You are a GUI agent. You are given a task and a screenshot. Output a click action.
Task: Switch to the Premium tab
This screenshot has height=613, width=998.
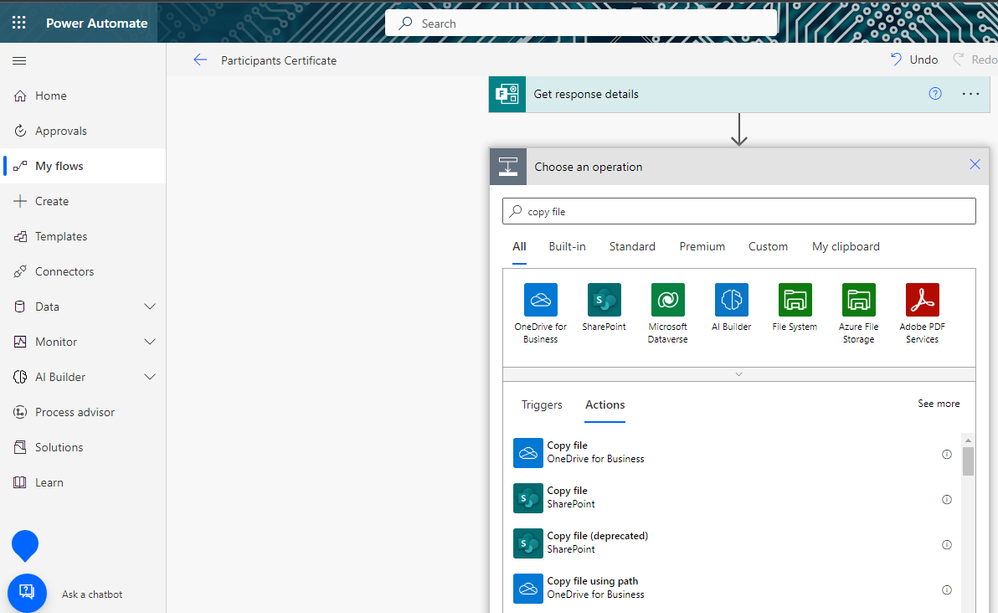702,246
